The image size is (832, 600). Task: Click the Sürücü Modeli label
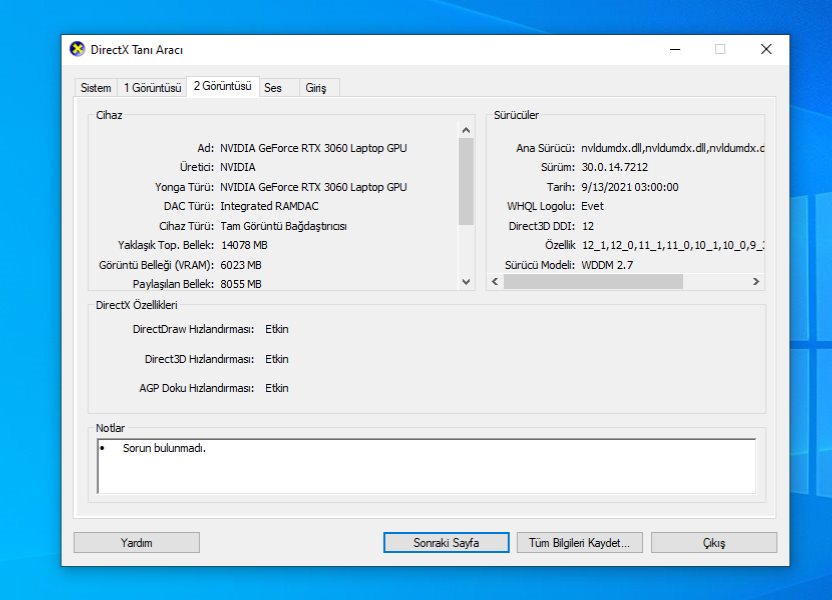tap(540, 265)
